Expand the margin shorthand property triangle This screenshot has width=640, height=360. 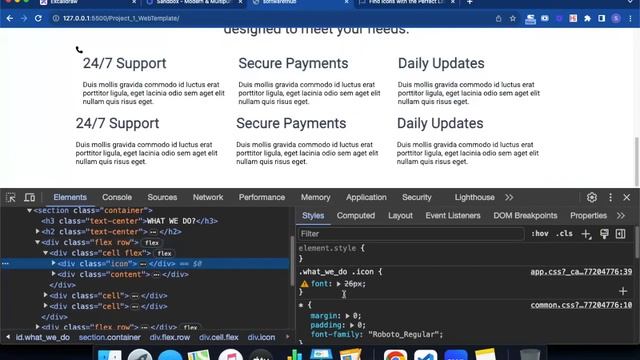point(348,316)
